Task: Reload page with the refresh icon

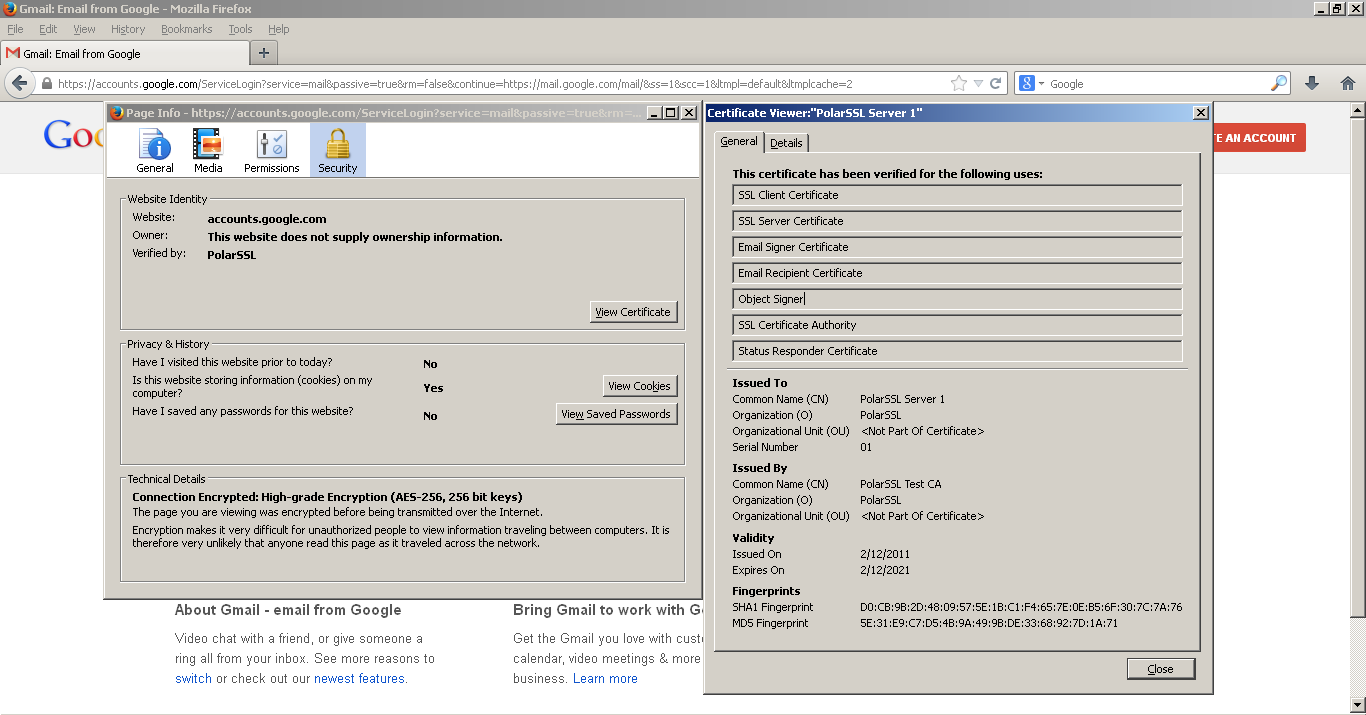Action: click(996, 84)
